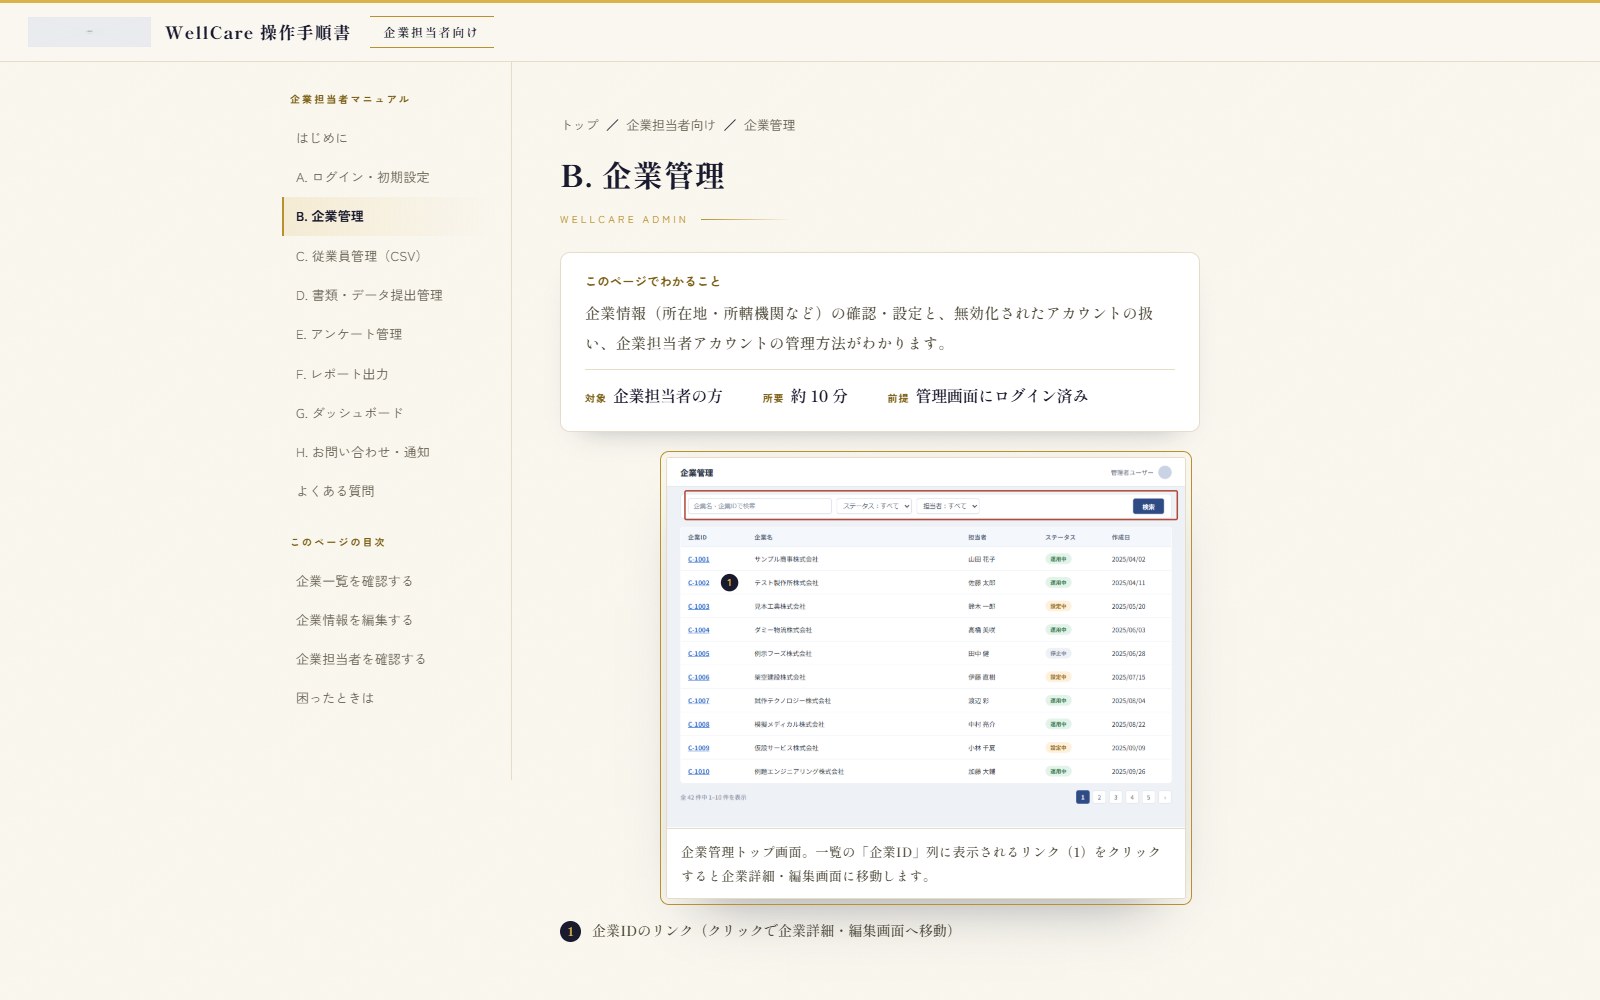Click the blue 検索 button
The height and width of the screenshot is (1000, 1600).
coord(1148,507)
